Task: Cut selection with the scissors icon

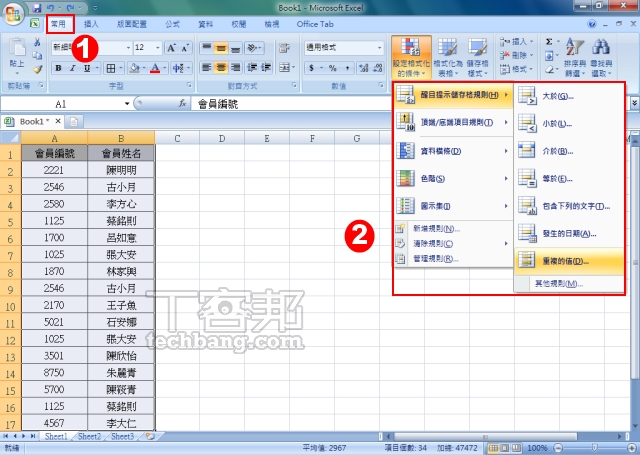Action: tap(37, 42)
